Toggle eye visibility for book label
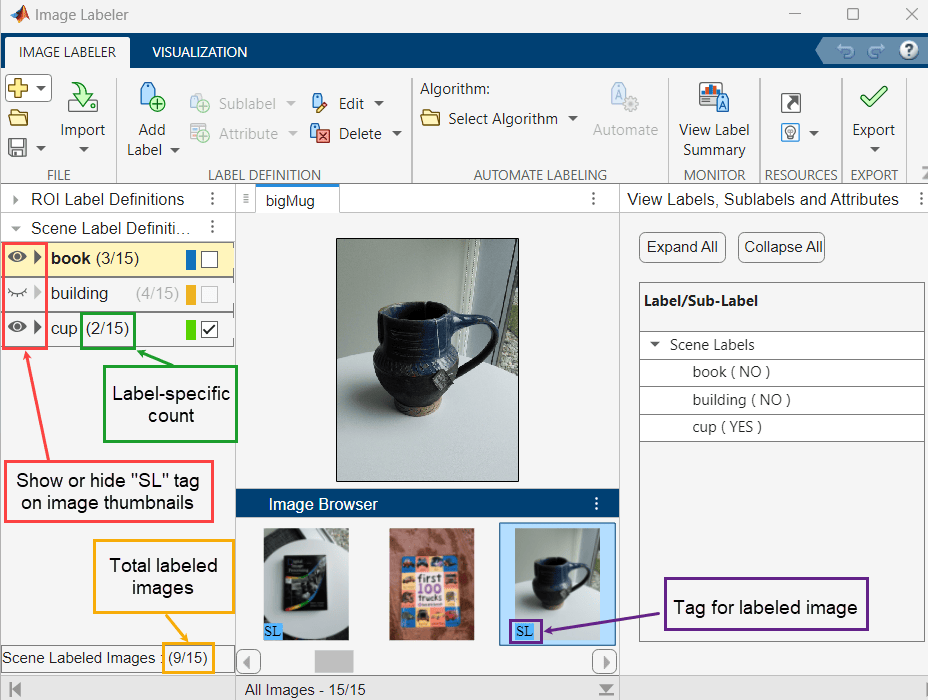Image resolution: width=928 pixels, height=700 pixels. [17, 257]
